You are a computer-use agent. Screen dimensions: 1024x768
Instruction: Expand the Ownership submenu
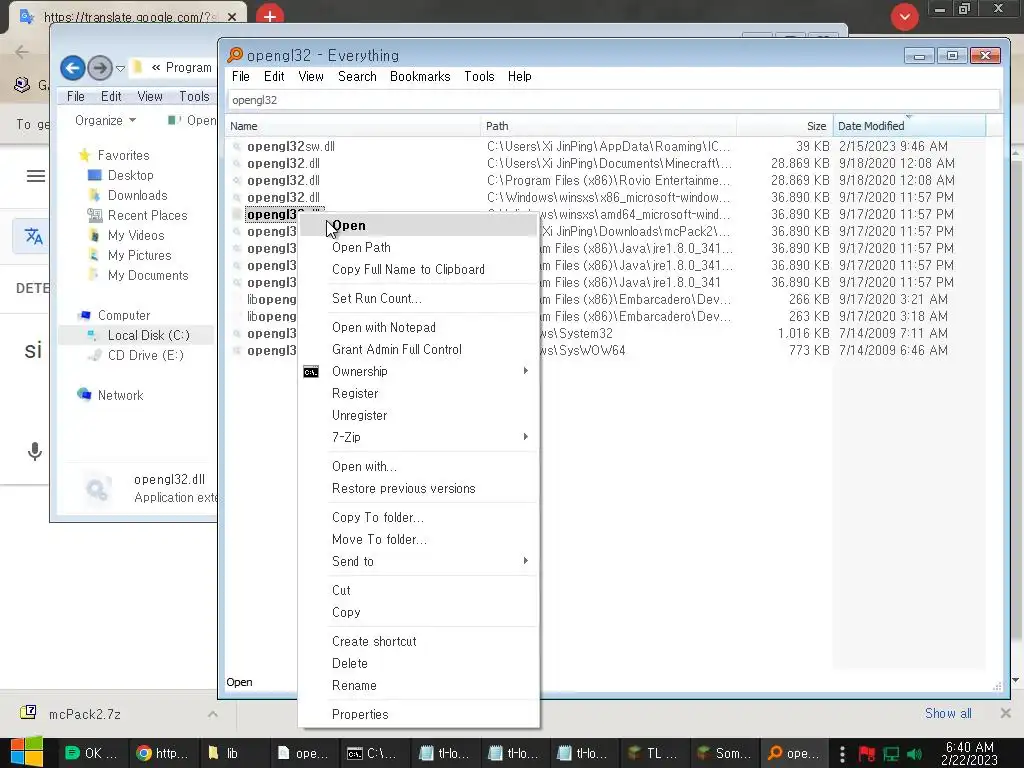coord(418,372)
